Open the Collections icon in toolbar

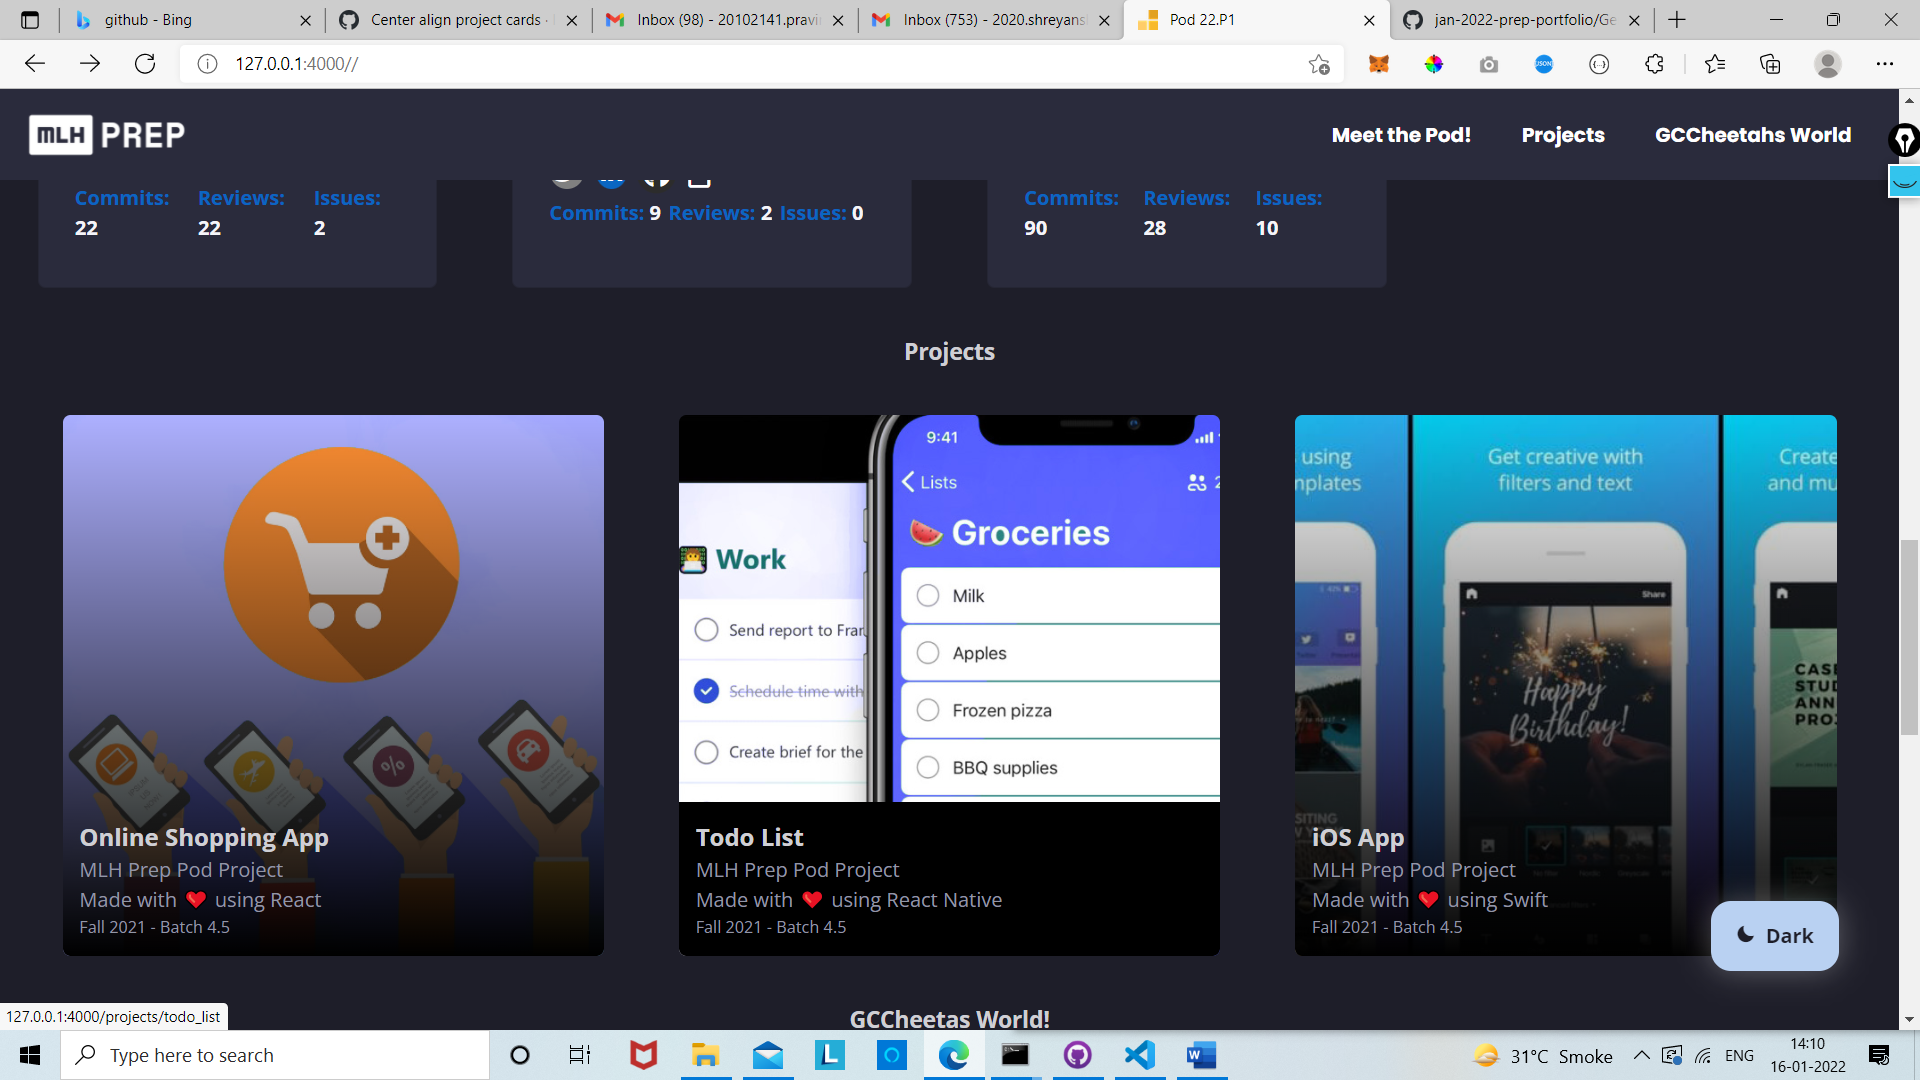1770,64
